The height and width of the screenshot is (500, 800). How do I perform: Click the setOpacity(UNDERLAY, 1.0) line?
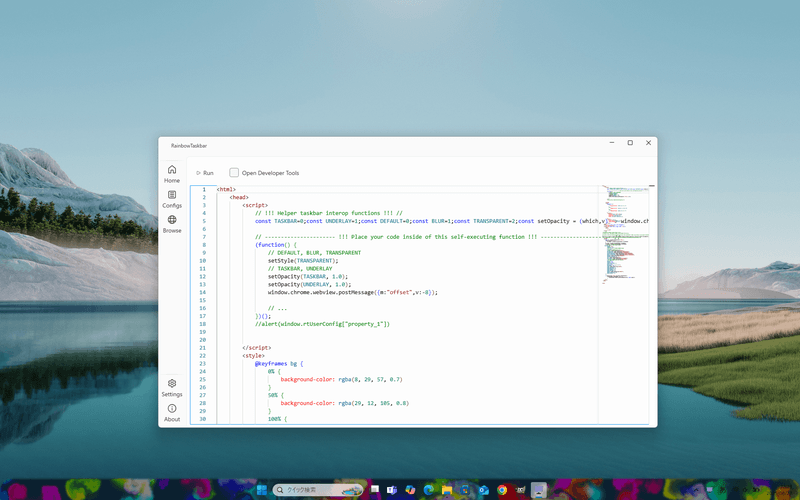(310, 285)
